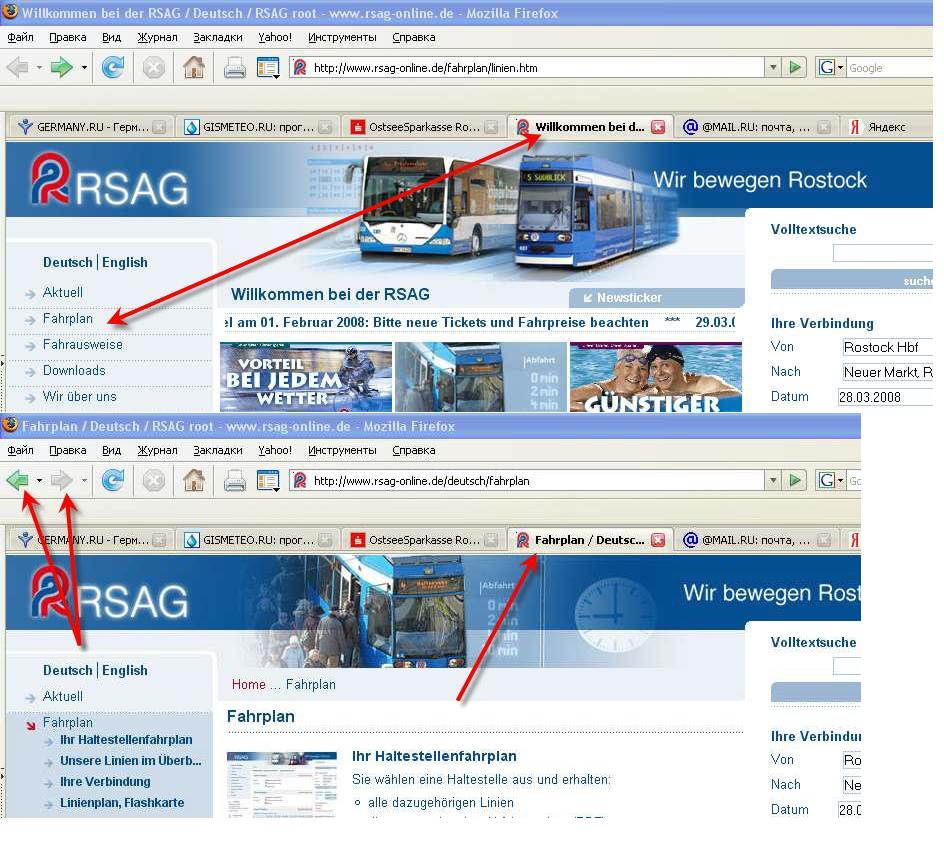Go to Home page in Willkommen window
The image size is (944, 843).
pos(194,67)
